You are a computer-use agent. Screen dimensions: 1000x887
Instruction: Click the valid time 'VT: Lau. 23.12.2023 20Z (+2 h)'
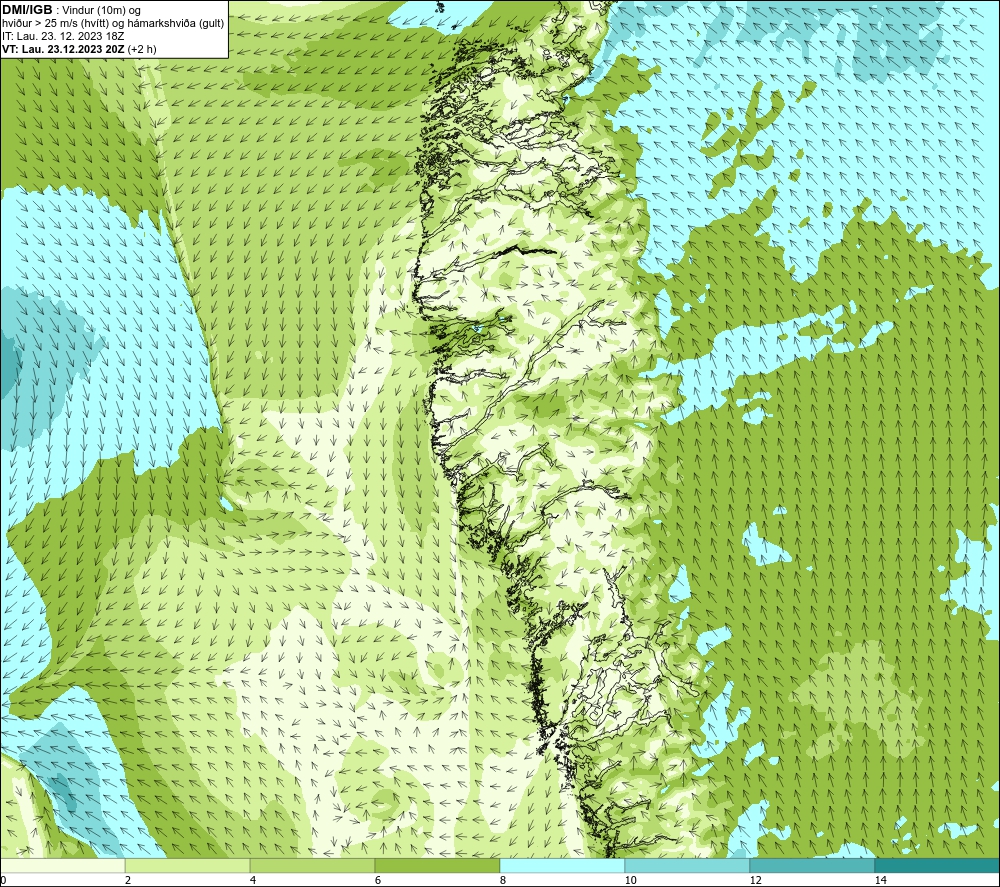[x=79, y=48]
